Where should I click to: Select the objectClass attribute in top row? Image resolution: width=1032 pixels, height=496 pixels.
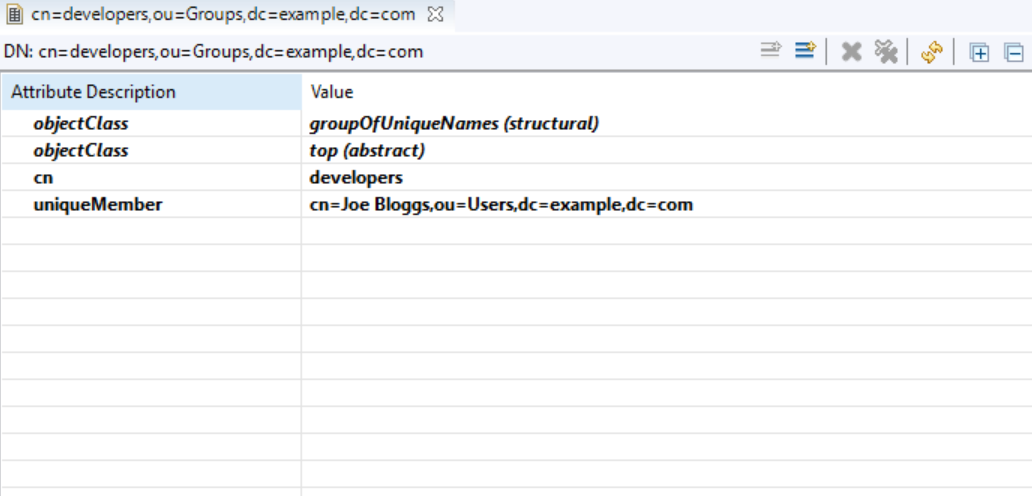coord(81,151)
